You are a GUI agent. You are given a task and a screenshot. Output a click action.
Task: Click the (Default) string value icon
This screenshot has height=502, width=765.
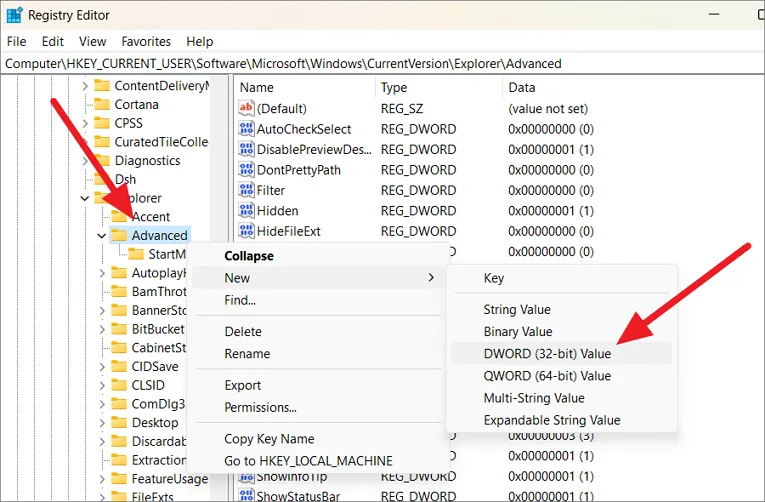click(247, 108)
